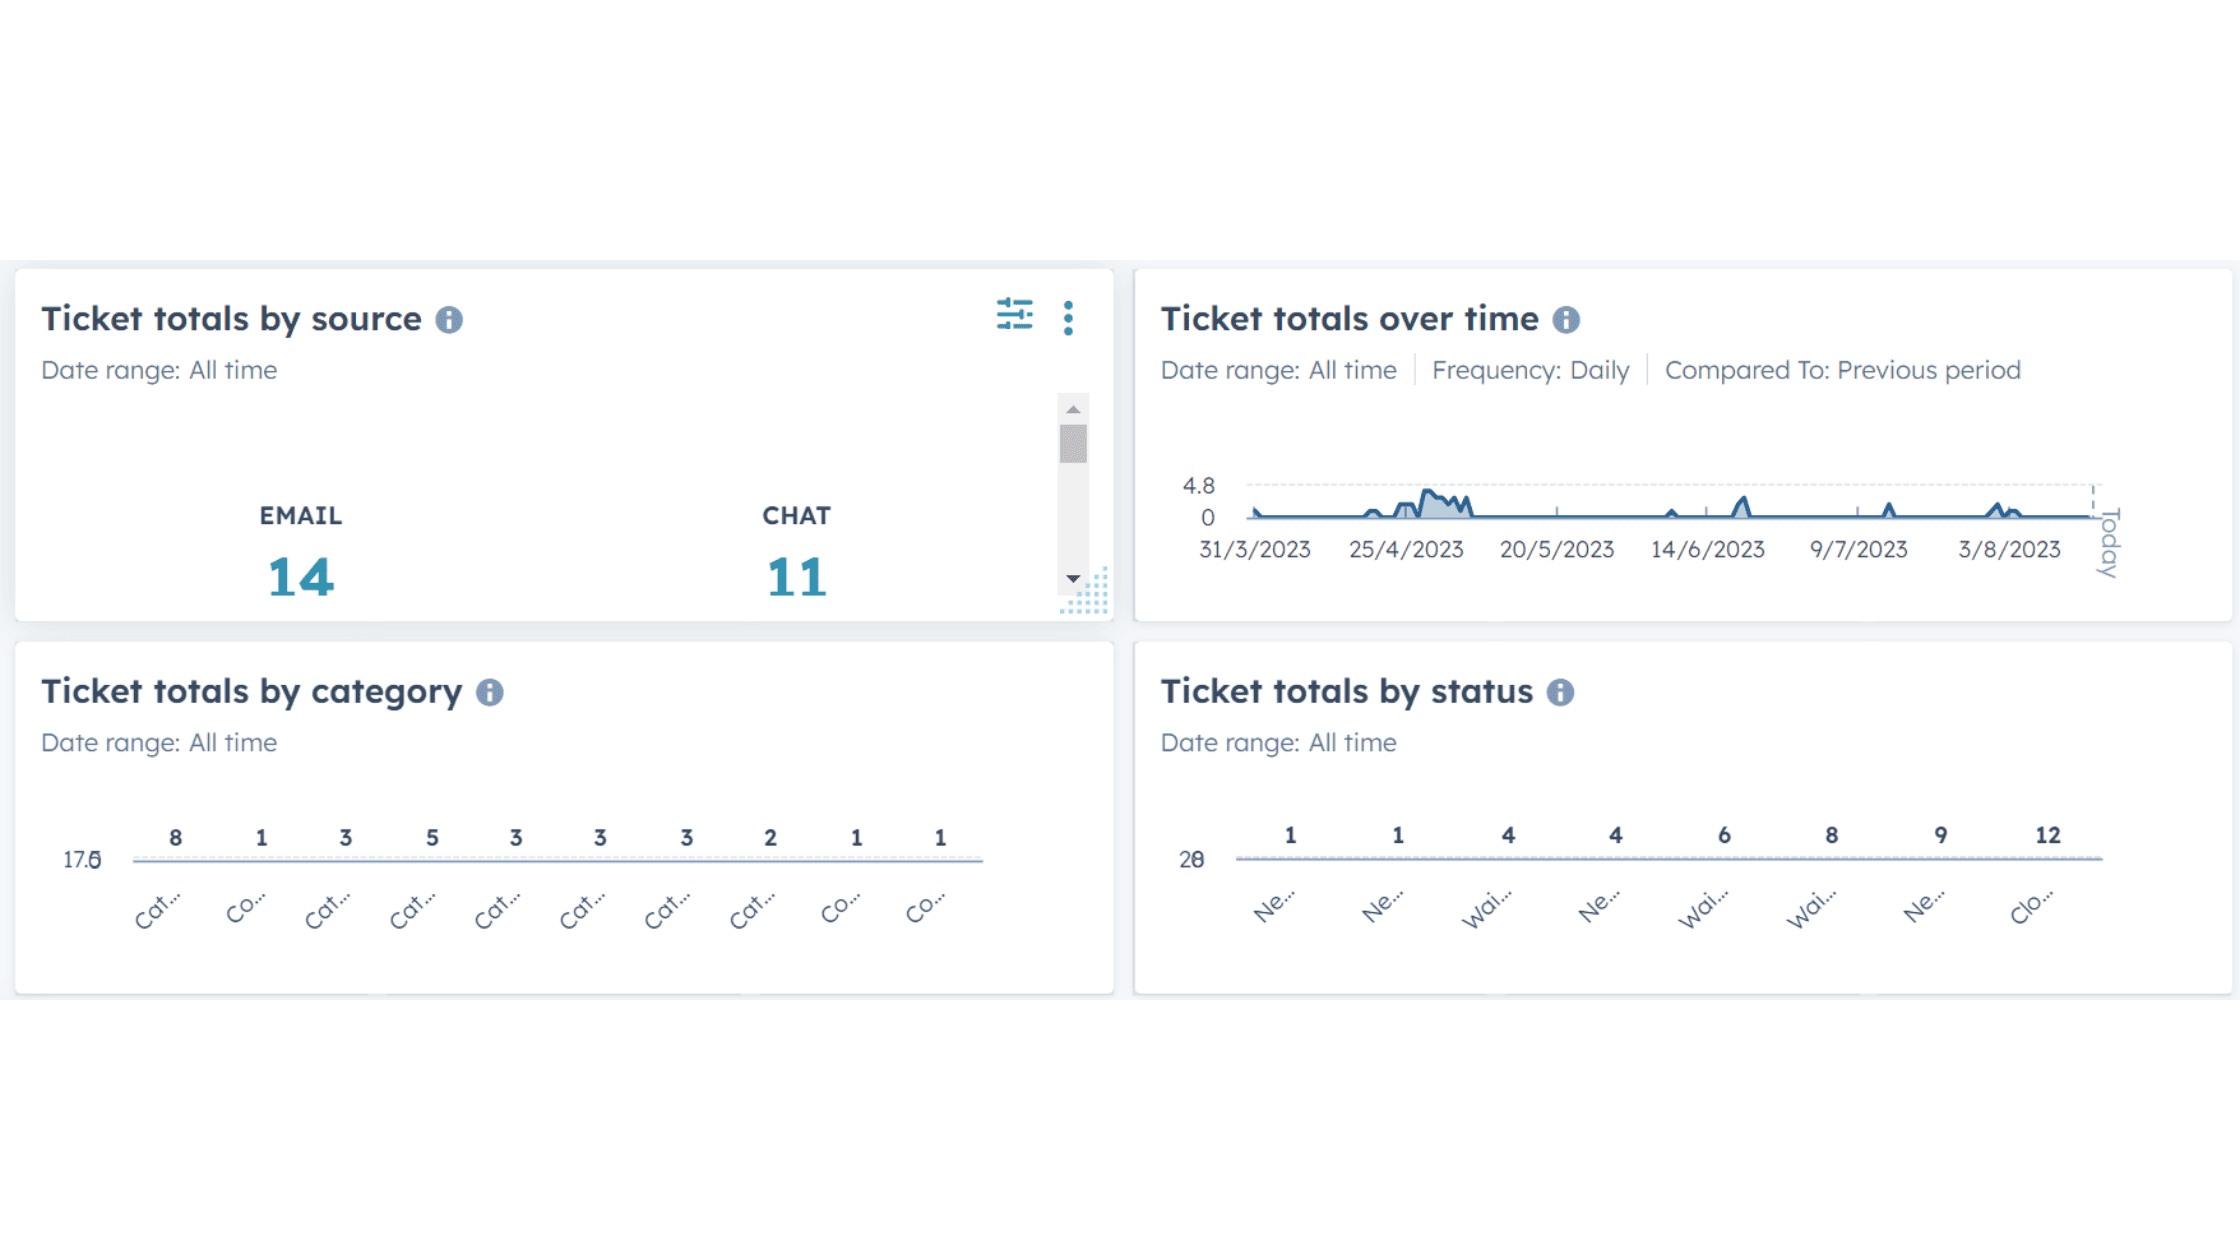Open the Date range: All time filter
Screen dimensions: 2240x1260
pyautogui.click(x=1278, y=370)
